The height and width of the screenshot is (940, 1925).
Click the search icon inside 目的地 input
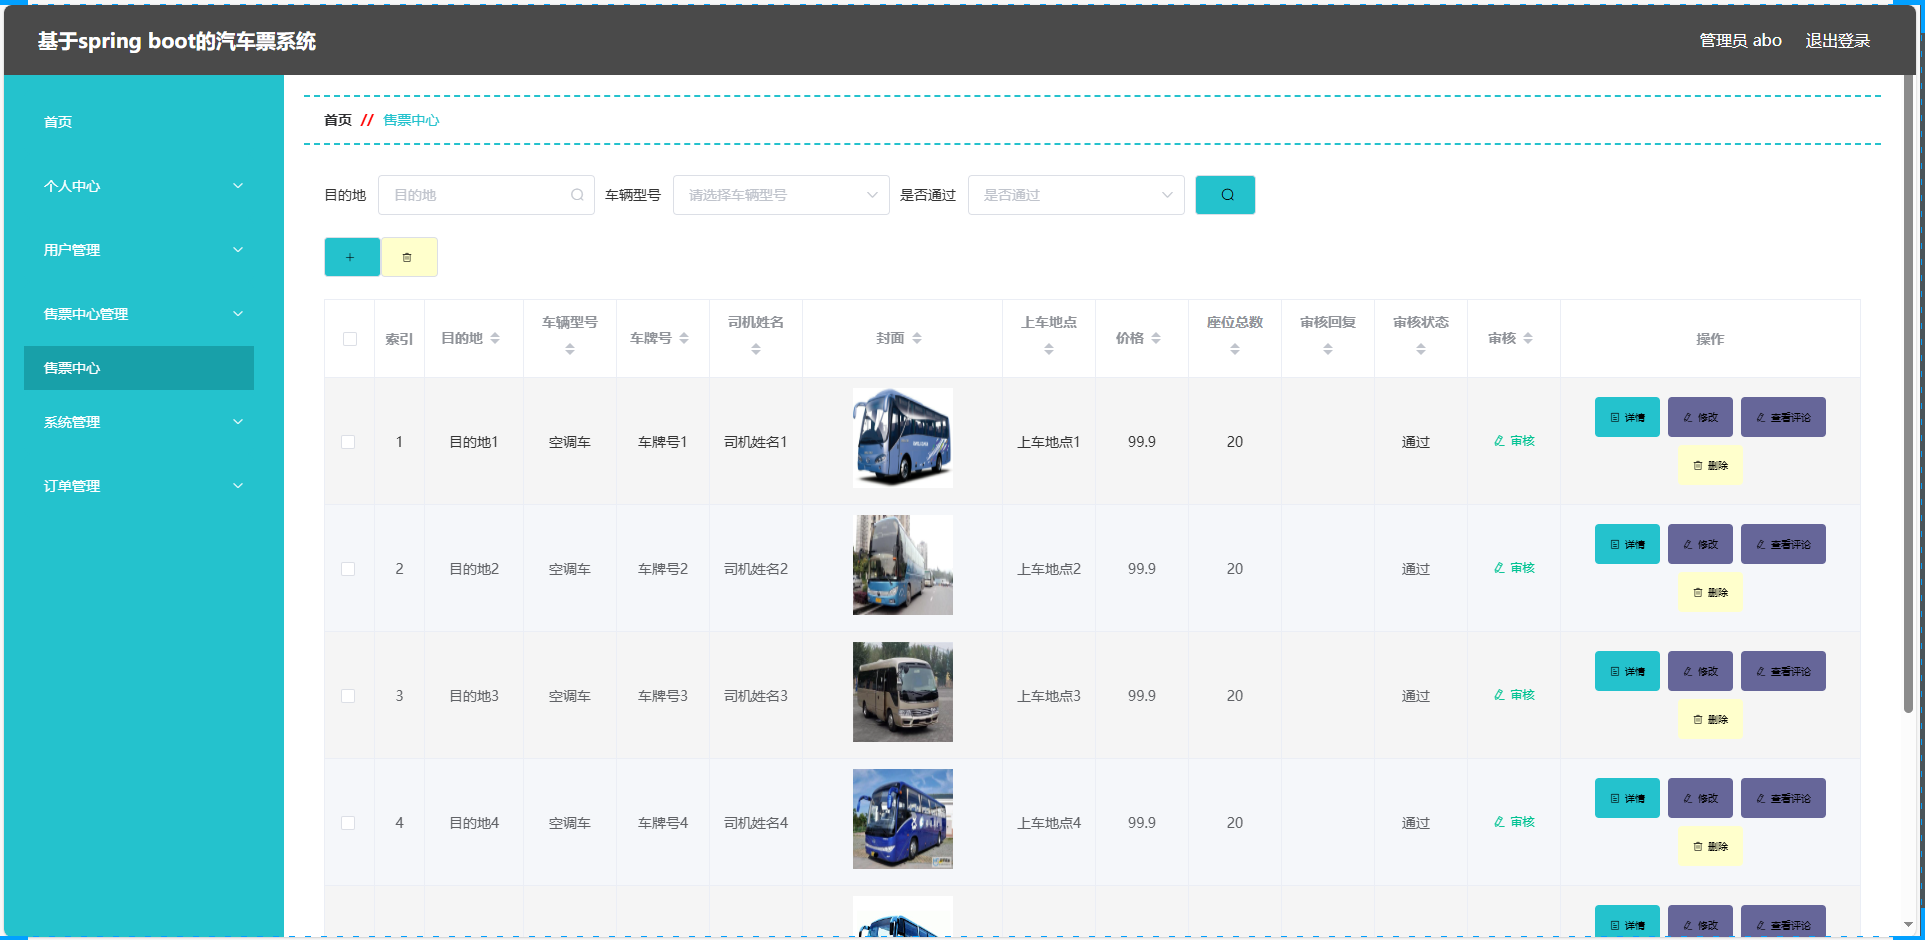pos(577,195)
